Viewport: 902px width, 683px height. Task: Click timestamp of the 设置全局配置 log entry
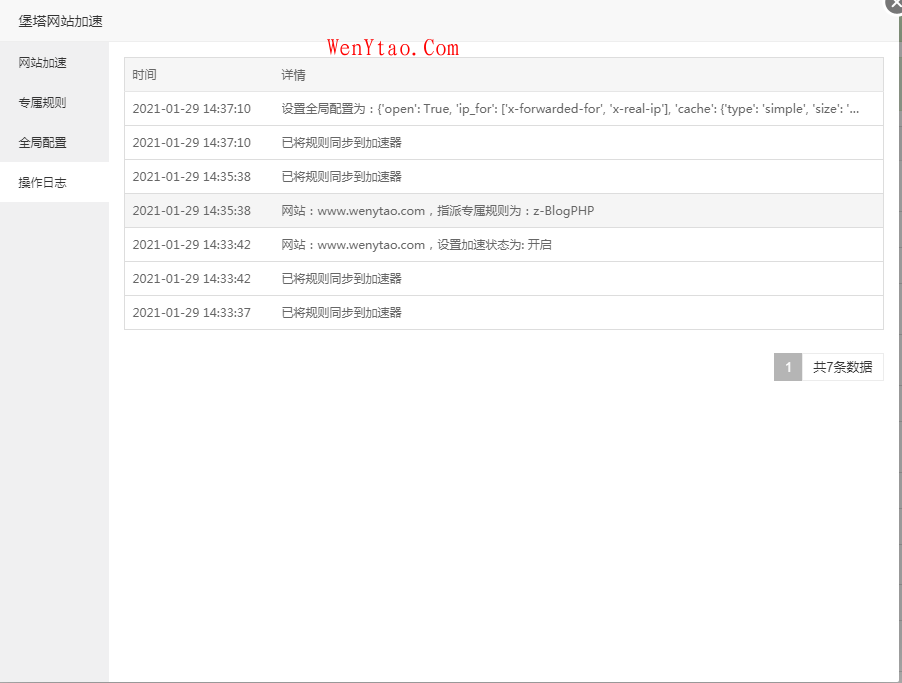coord(191,109)
